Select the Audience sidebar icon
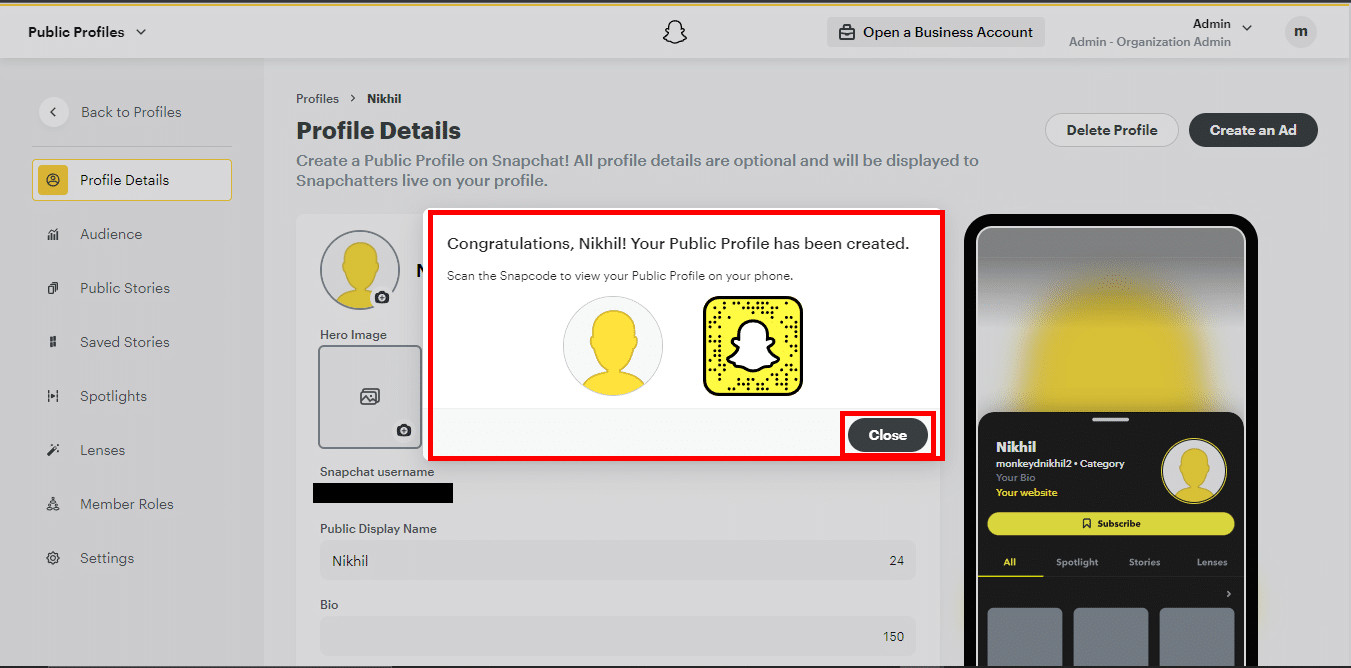The image size is (1351, 668). 52,234
